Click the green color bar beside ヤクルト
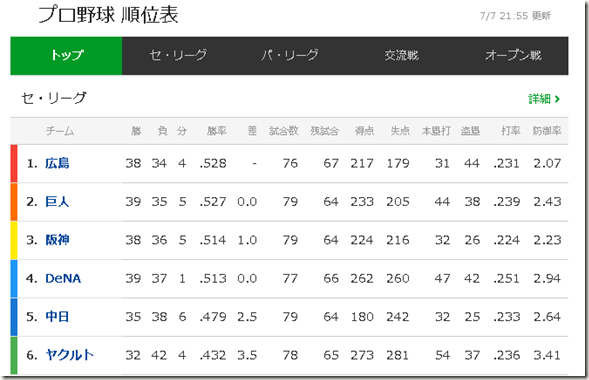The image size is (589, 380). (x=14, y=355)
